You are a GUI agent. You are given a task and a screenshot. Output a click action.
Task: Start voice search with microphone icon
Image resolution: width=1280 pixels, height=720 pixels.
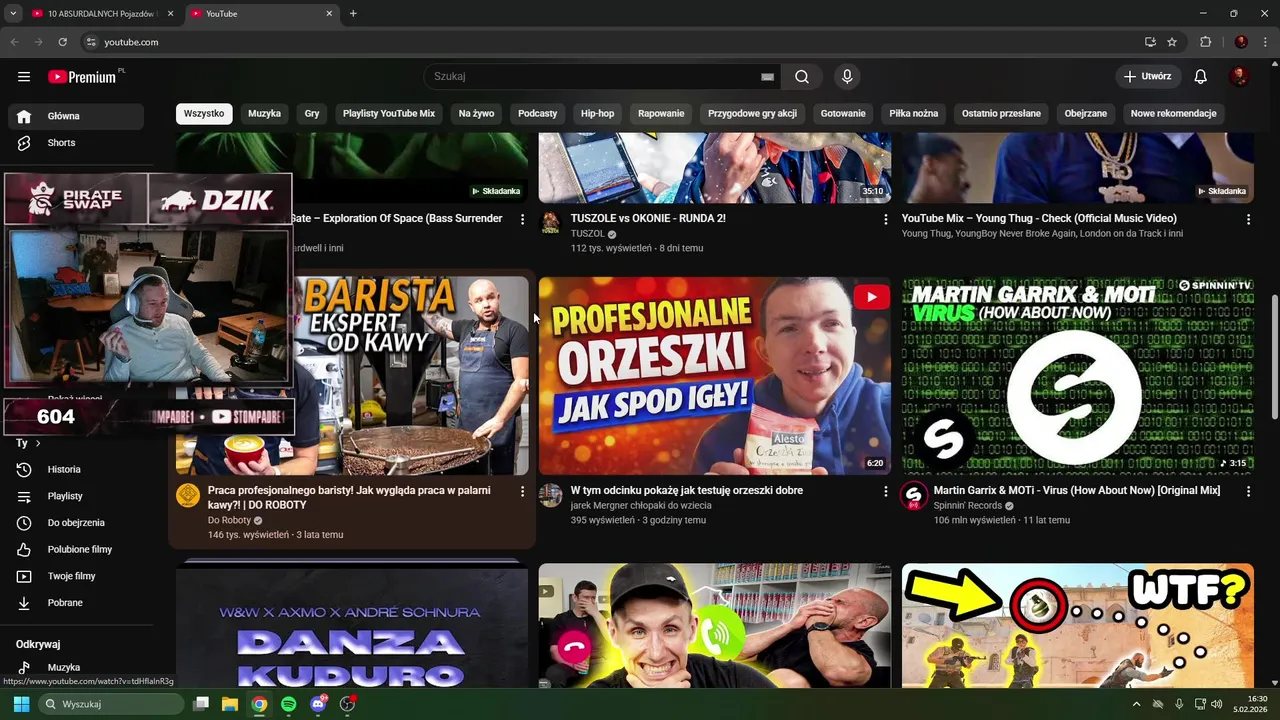pyautogui.click(x=847, y=77)
